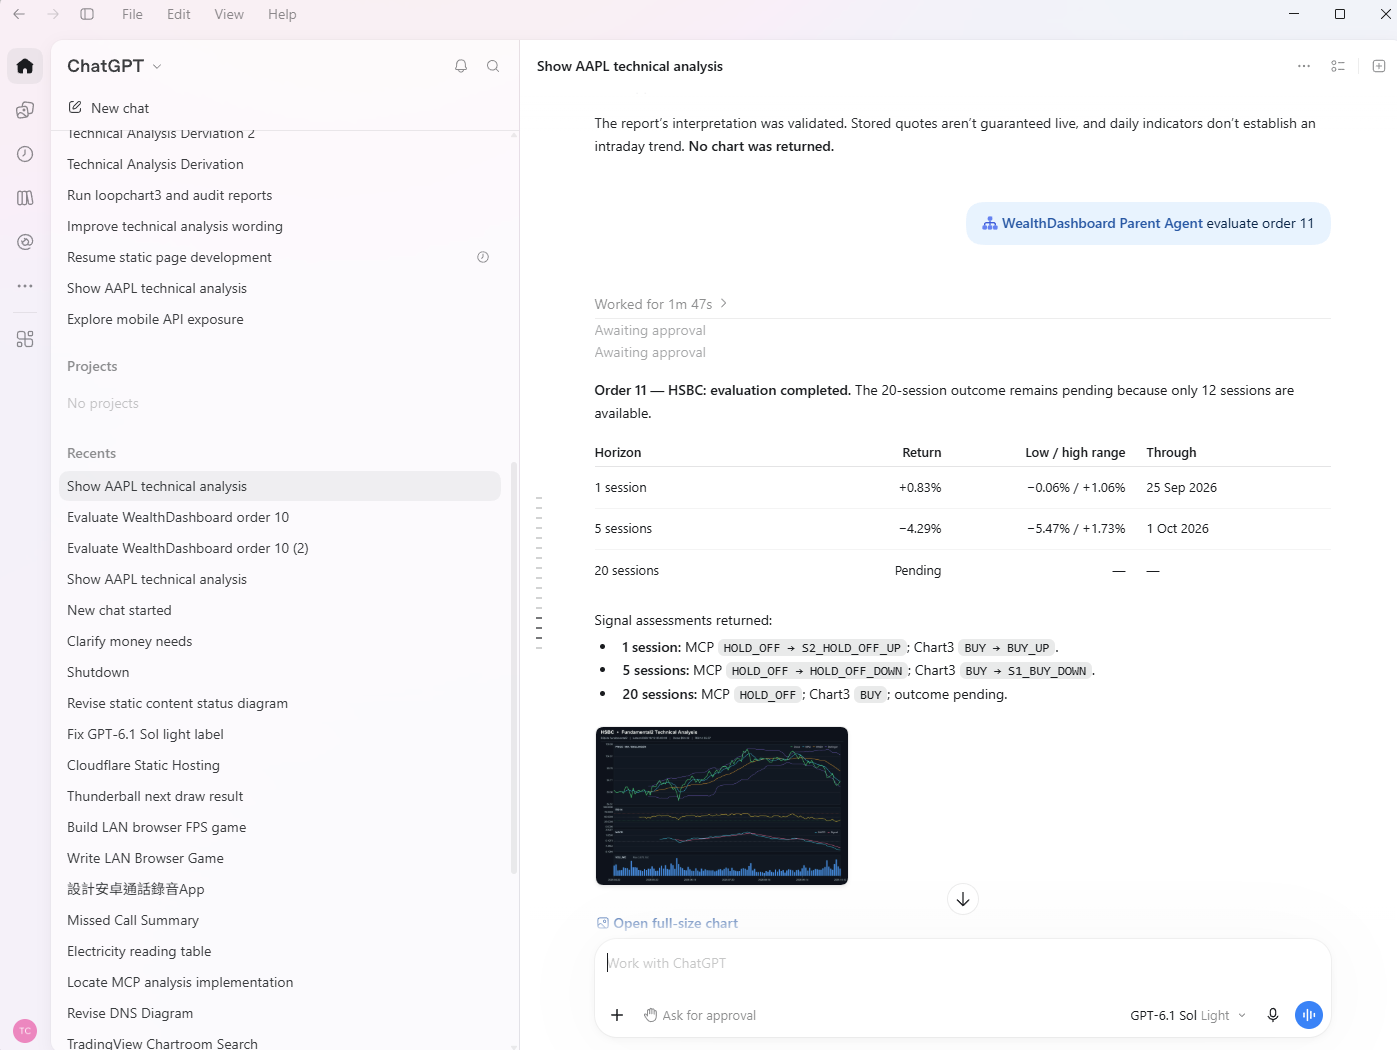Open GPT-6.1 Sol Light model selector

tap(1188, 1015)
